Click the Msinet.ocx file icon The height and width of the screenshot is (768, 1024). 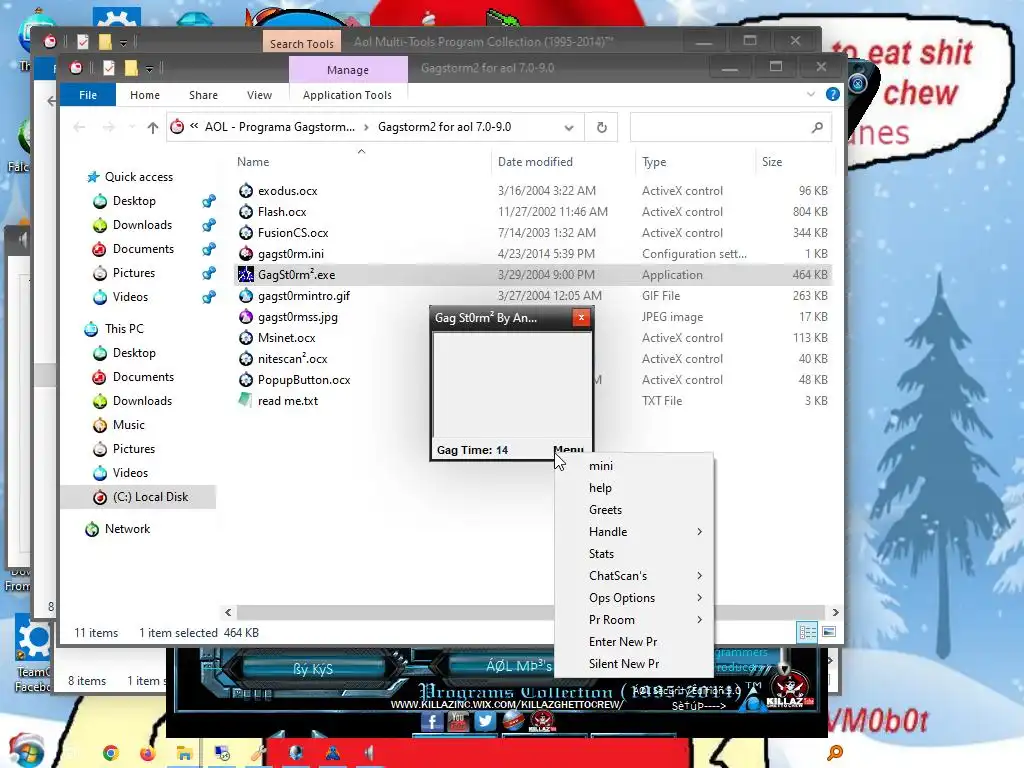[x=246, y=338]
